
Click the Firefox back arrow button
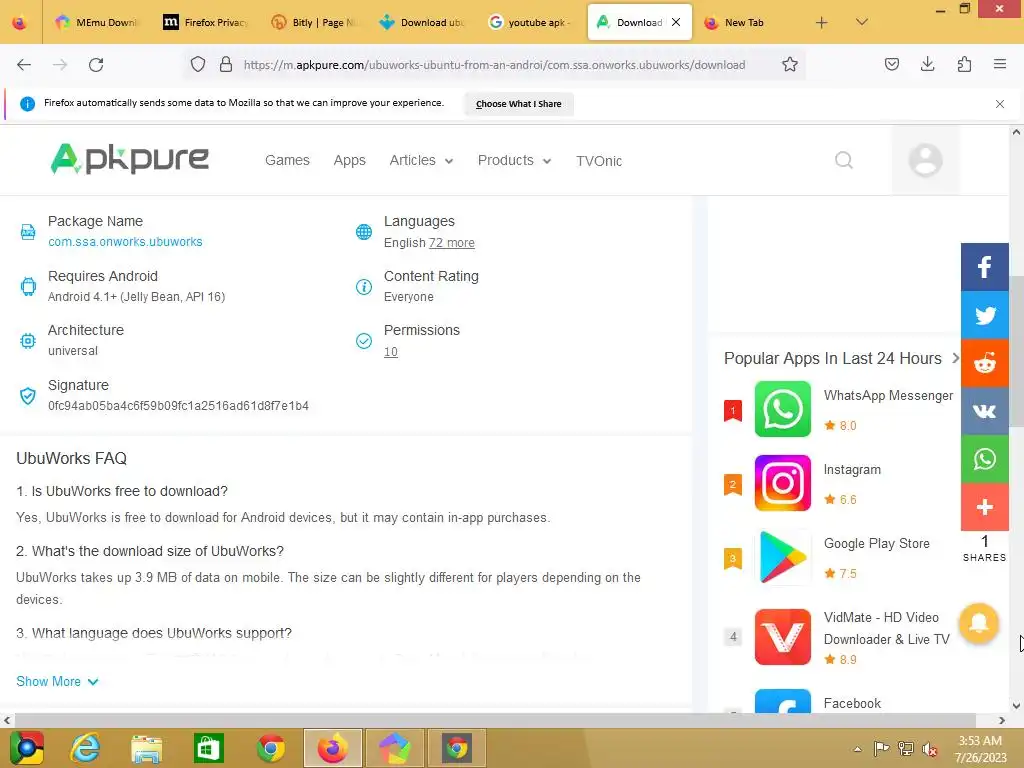coord(24,65)
